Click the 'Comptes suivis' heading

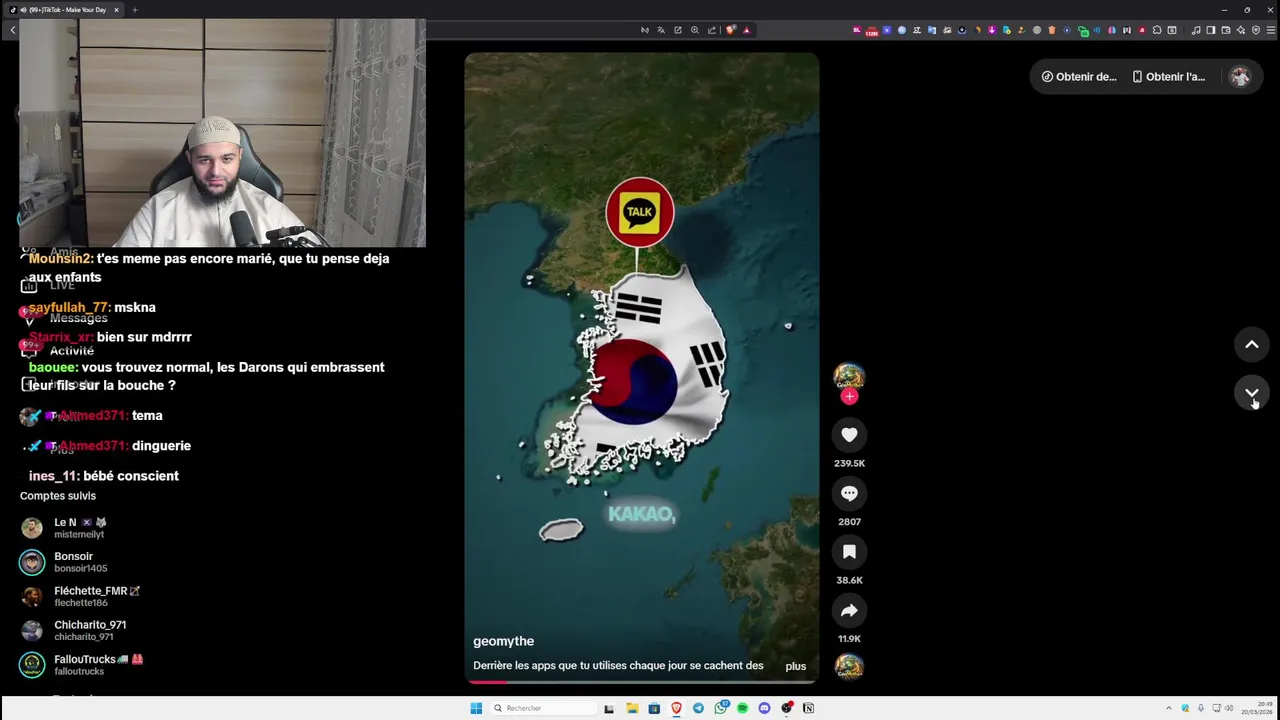[58, 496]
